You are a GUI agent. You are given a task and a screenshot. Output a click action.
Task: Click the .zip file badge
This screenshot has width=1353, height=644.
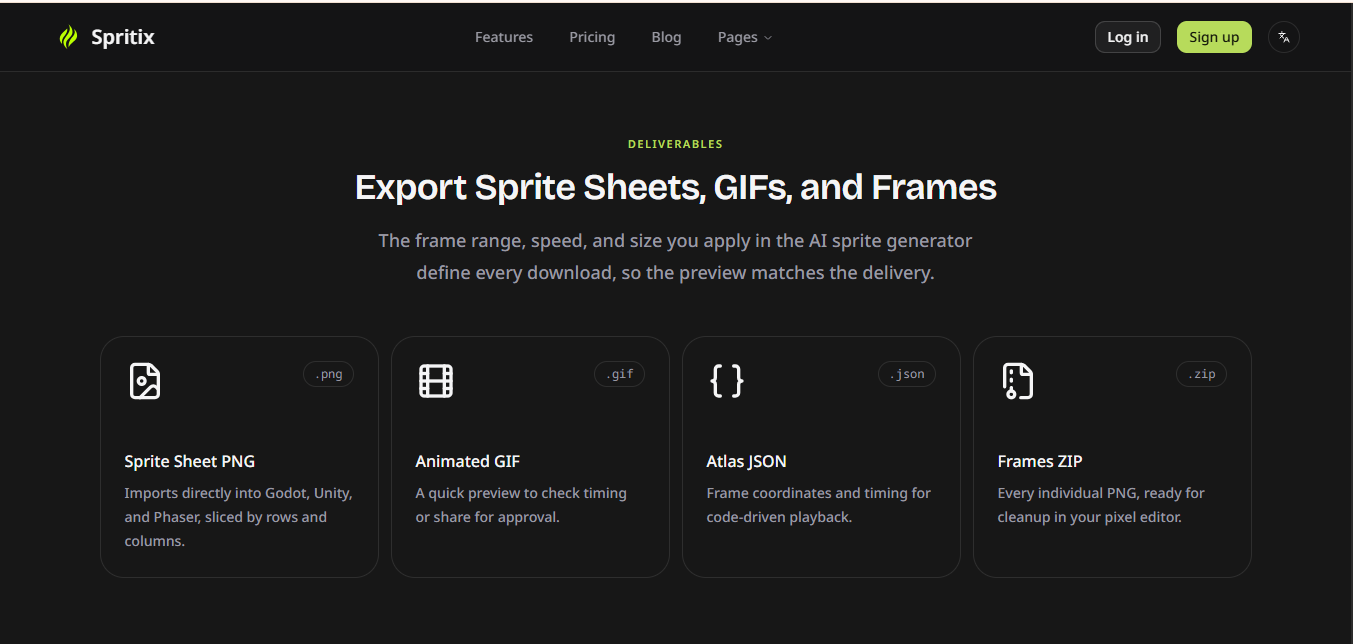tap(1202, 374)
